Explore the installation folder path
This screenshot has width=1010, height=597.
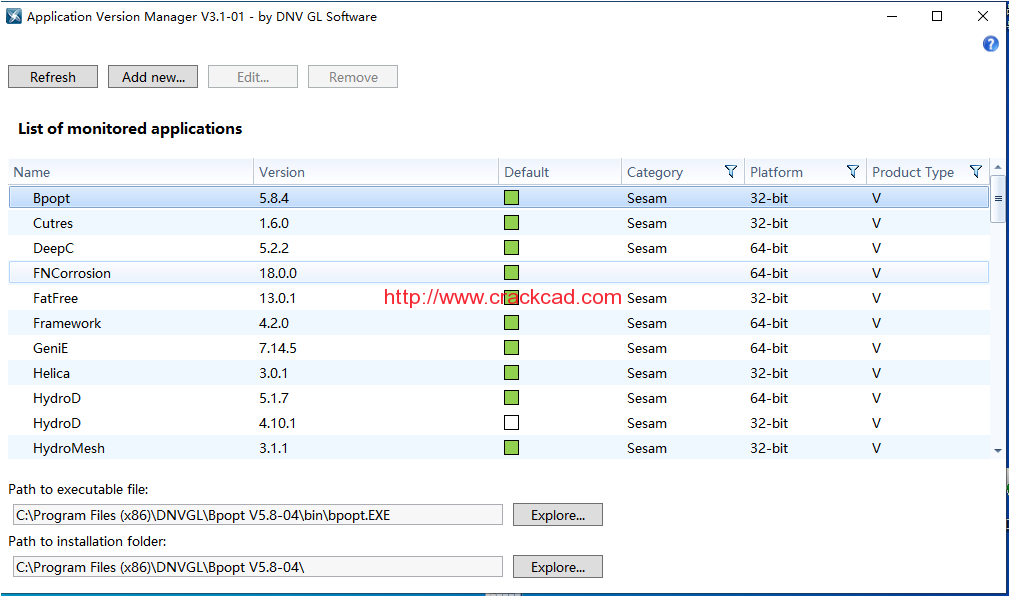(558, 567)
